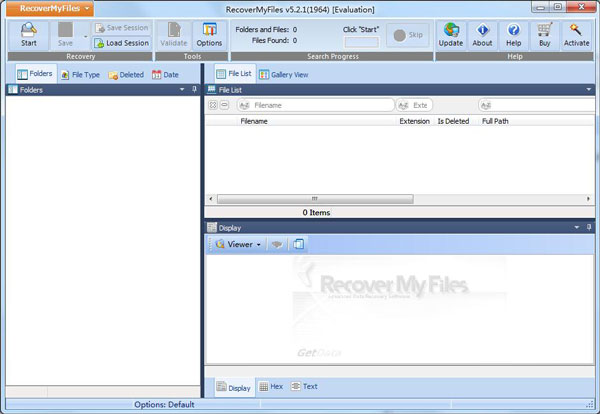
Task: Sort by the Extension column header
Action: pos(414,121)
